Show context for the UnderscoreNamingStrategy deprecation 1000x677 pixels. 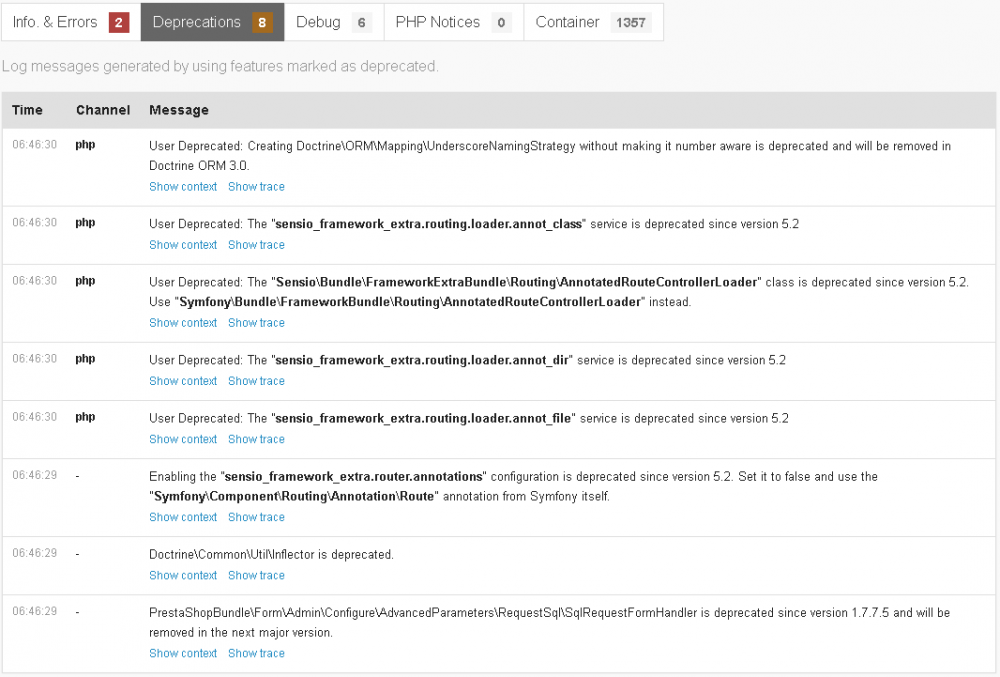point(183,187)
